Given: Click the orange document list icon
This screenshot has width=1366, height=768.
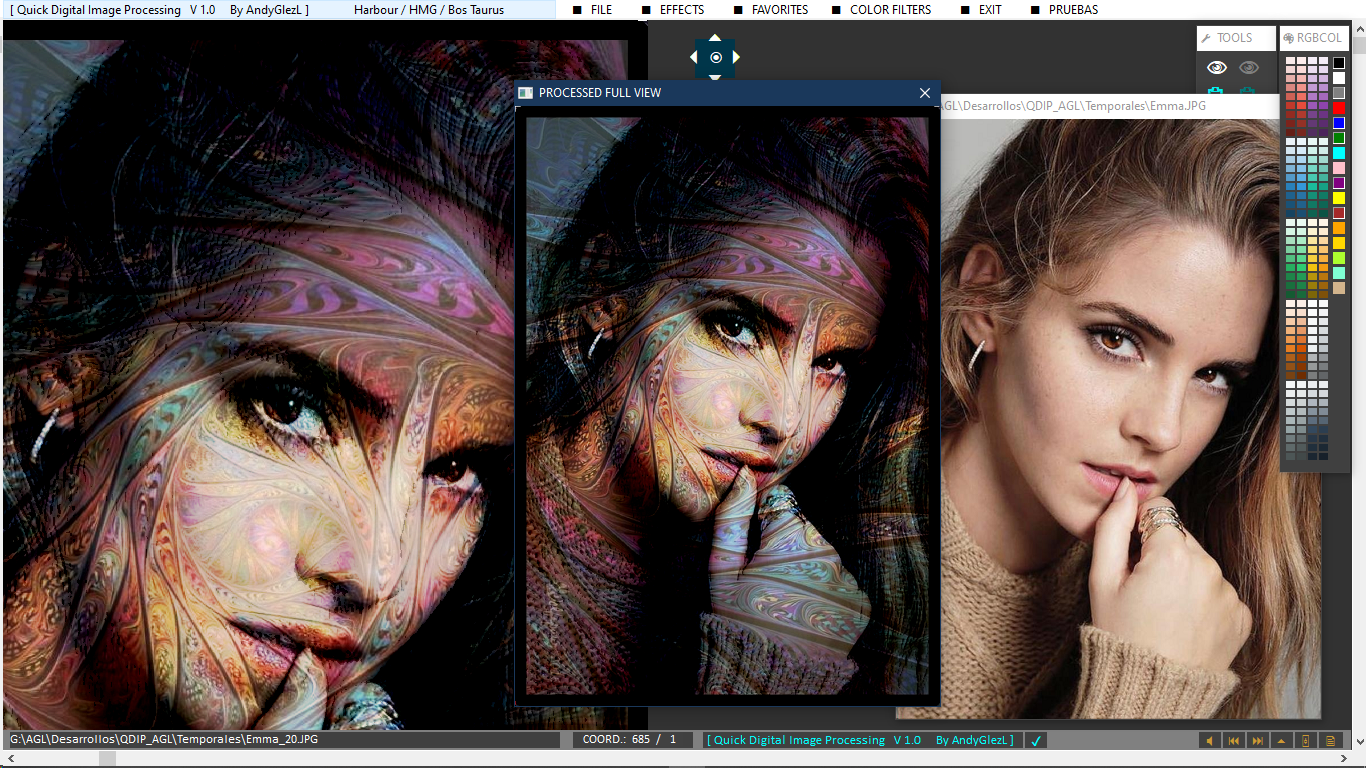Looking at the screenshot, I should 1329,741.
